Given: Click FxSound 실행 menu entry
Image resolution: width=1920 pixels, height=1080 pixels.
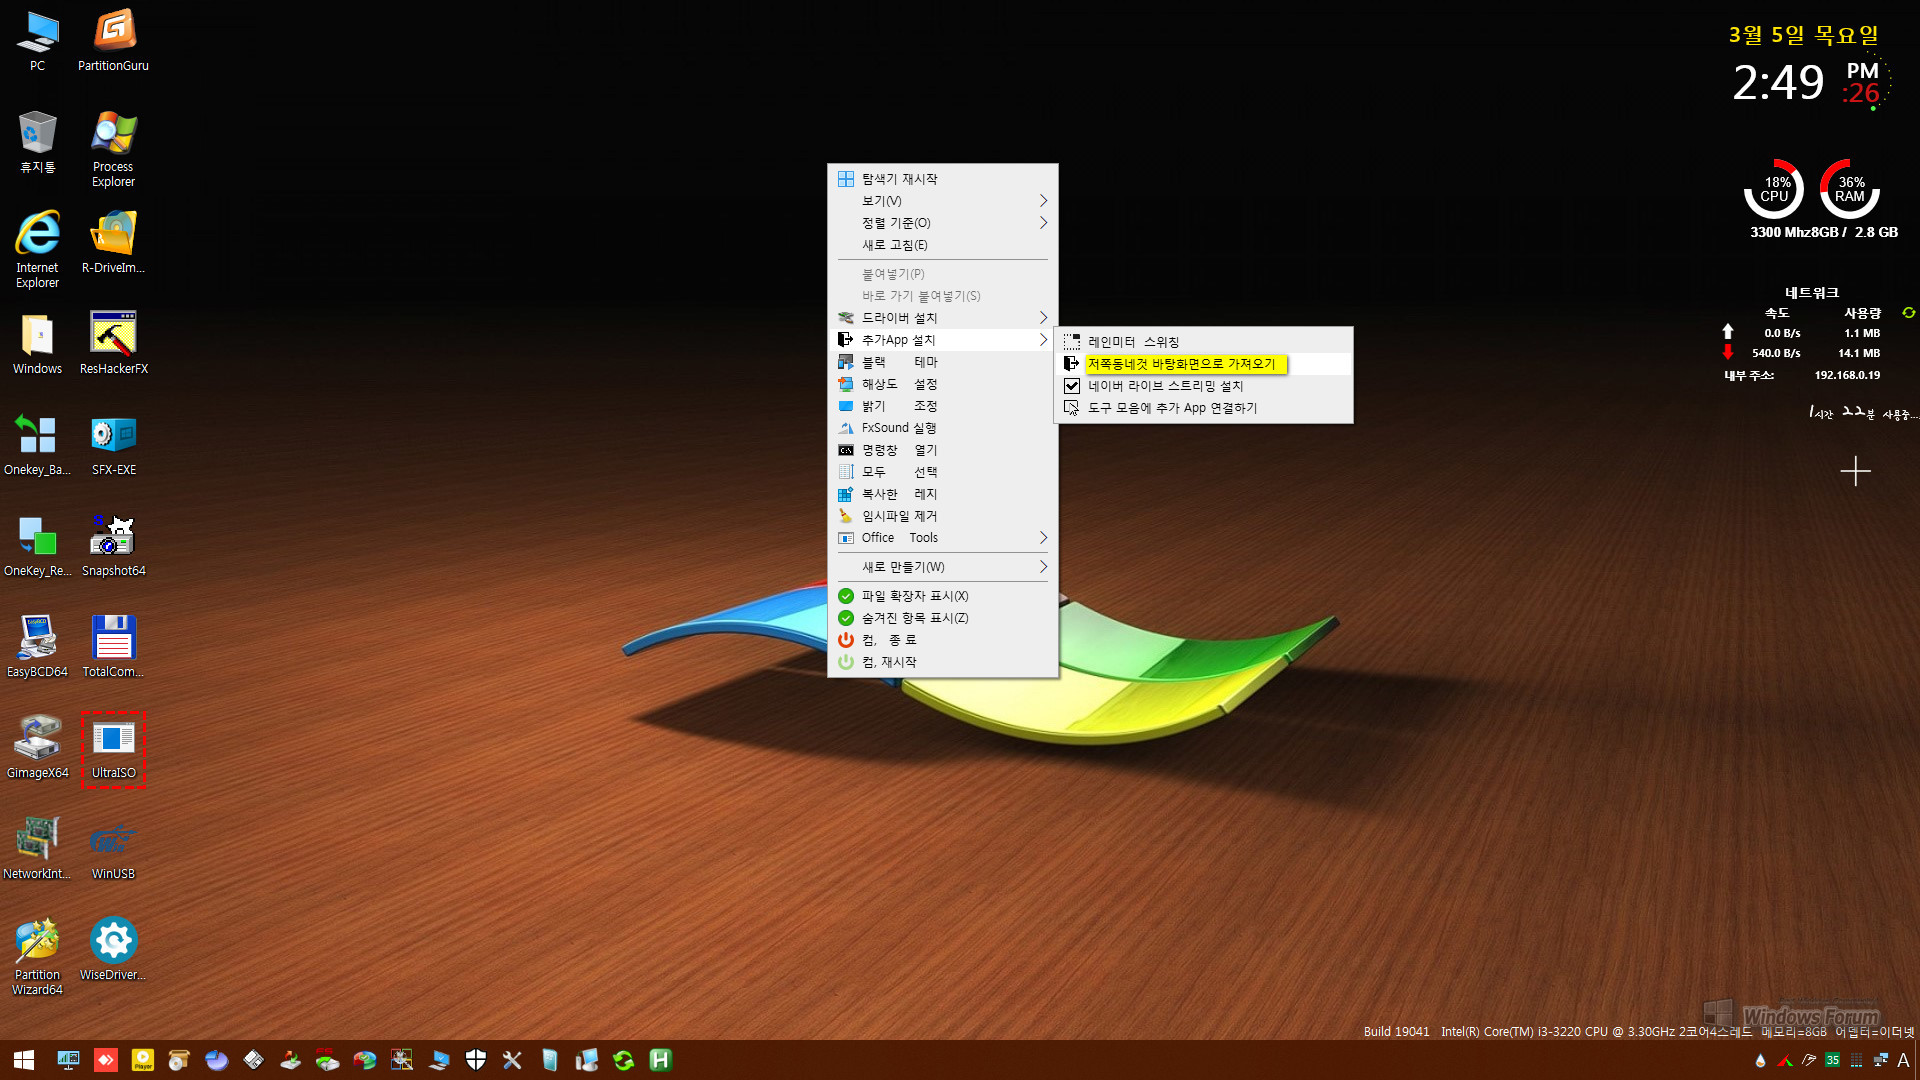Looking at the screenshot, I should coord(943,428).
